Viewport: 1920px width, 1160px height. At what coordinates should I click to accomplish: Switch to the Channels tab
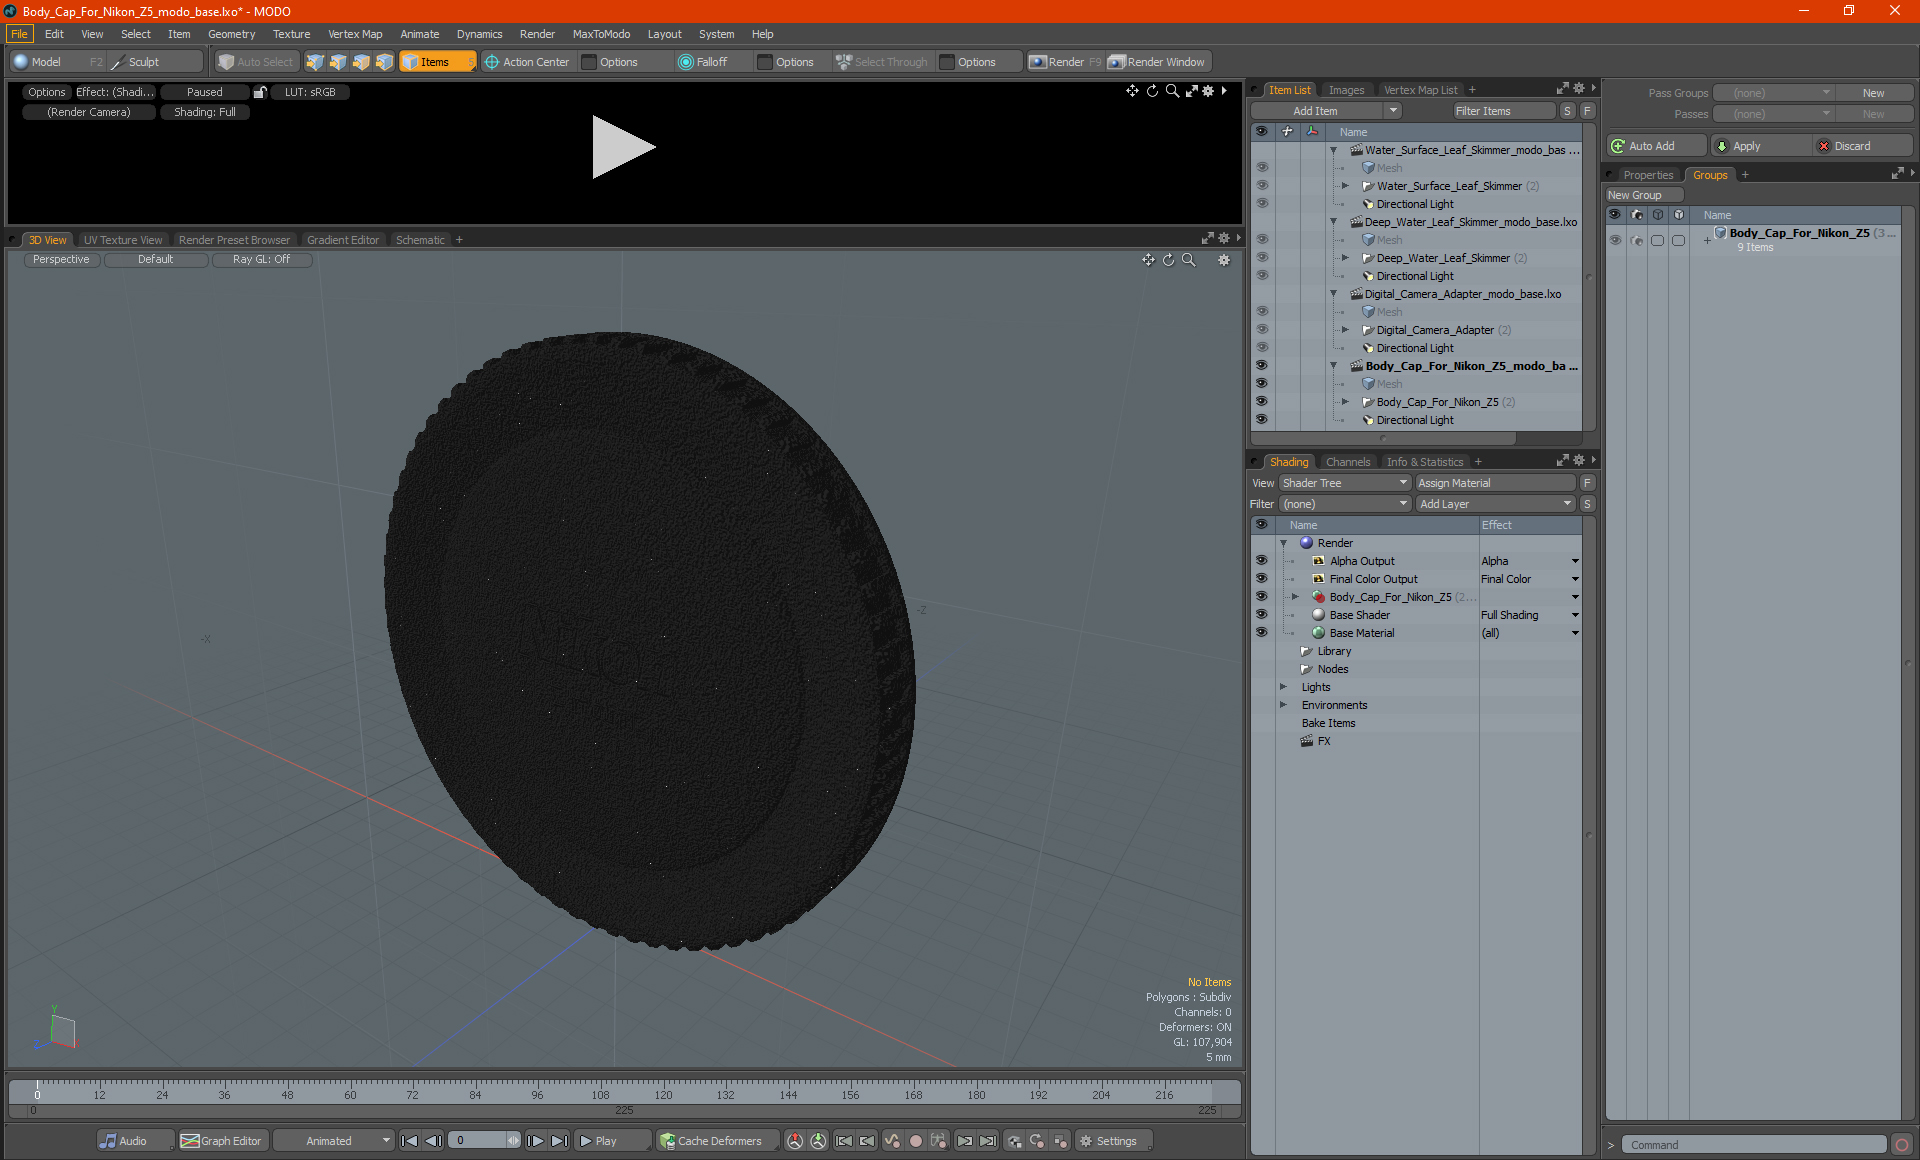(1347, 462)
